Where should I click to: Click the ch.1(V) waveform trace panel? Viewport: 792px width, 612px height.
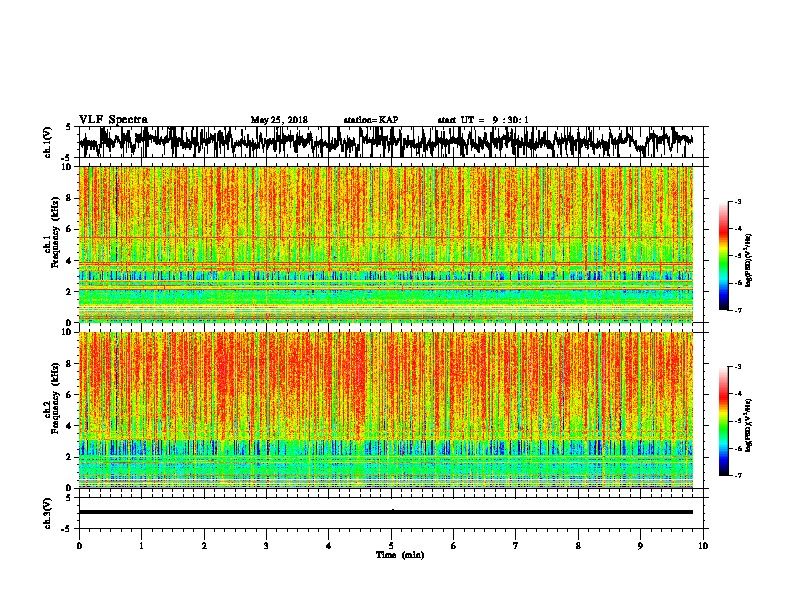[x=391, y=142]
